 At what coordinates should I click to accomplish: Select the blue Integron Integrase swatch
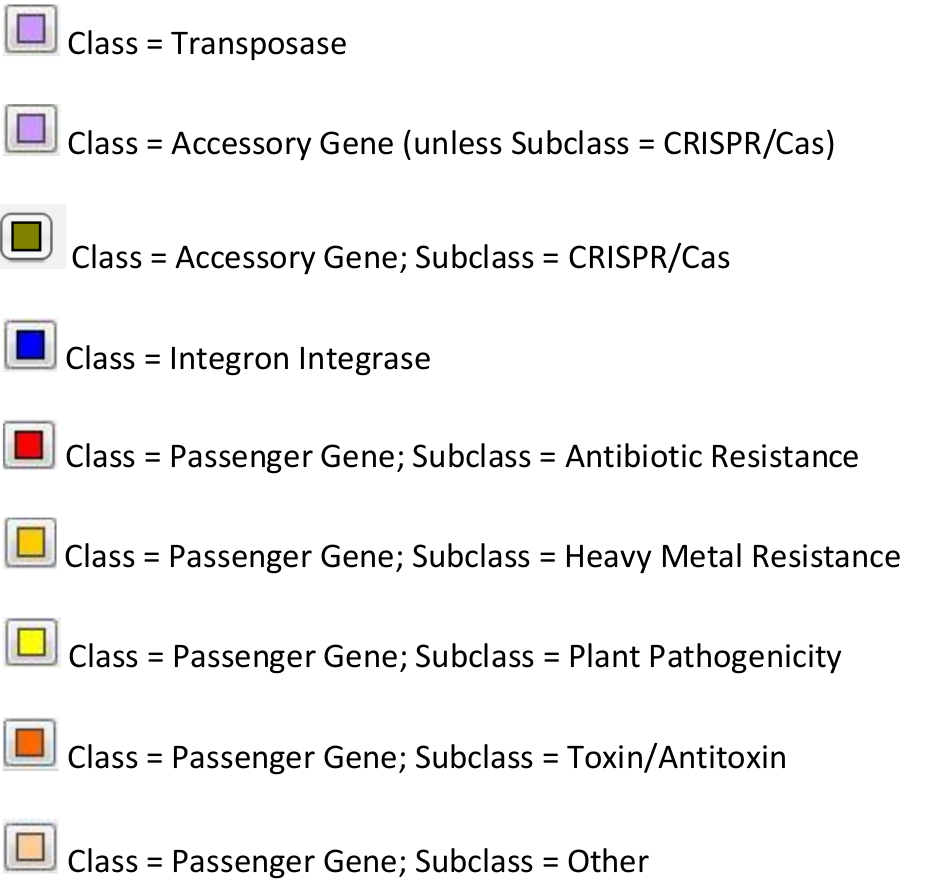pos(32,345)
